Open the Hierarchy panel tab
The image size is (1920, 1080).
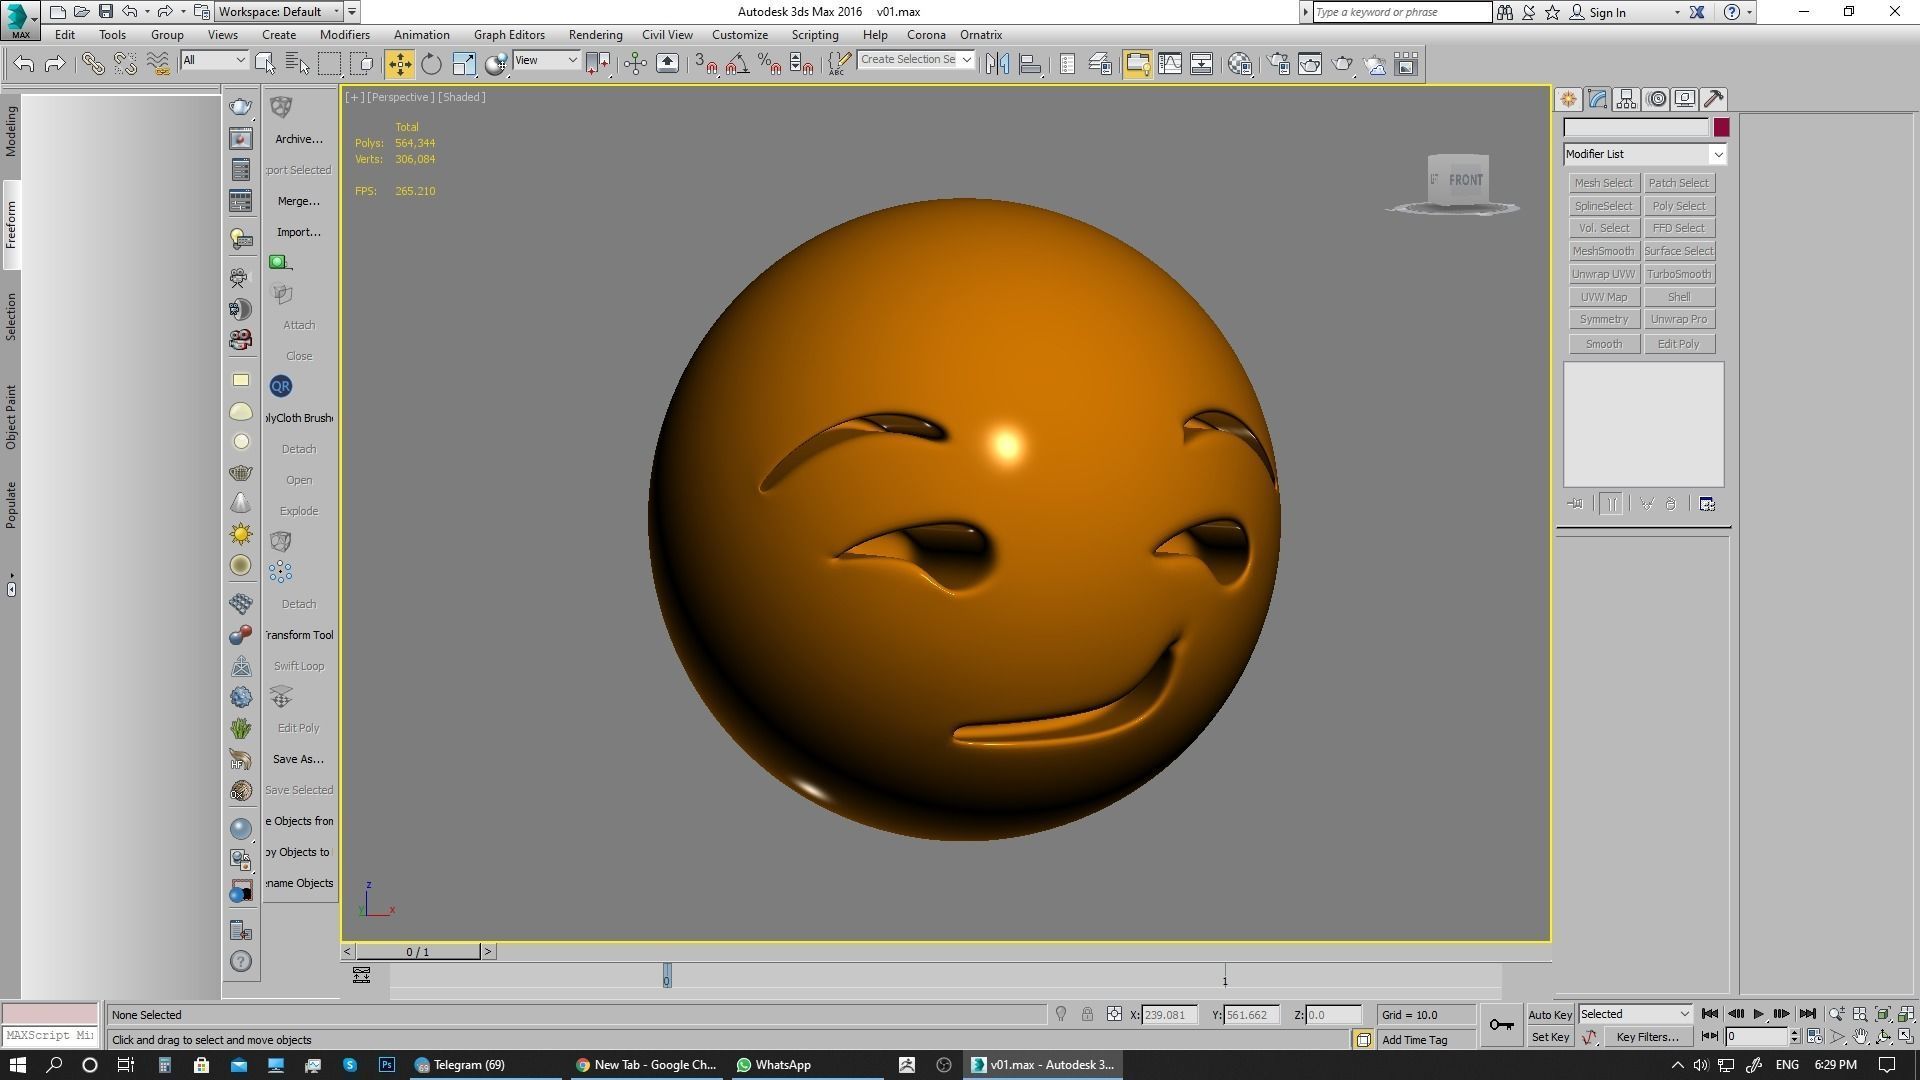pyautogui.click(x=1626, y=99)
